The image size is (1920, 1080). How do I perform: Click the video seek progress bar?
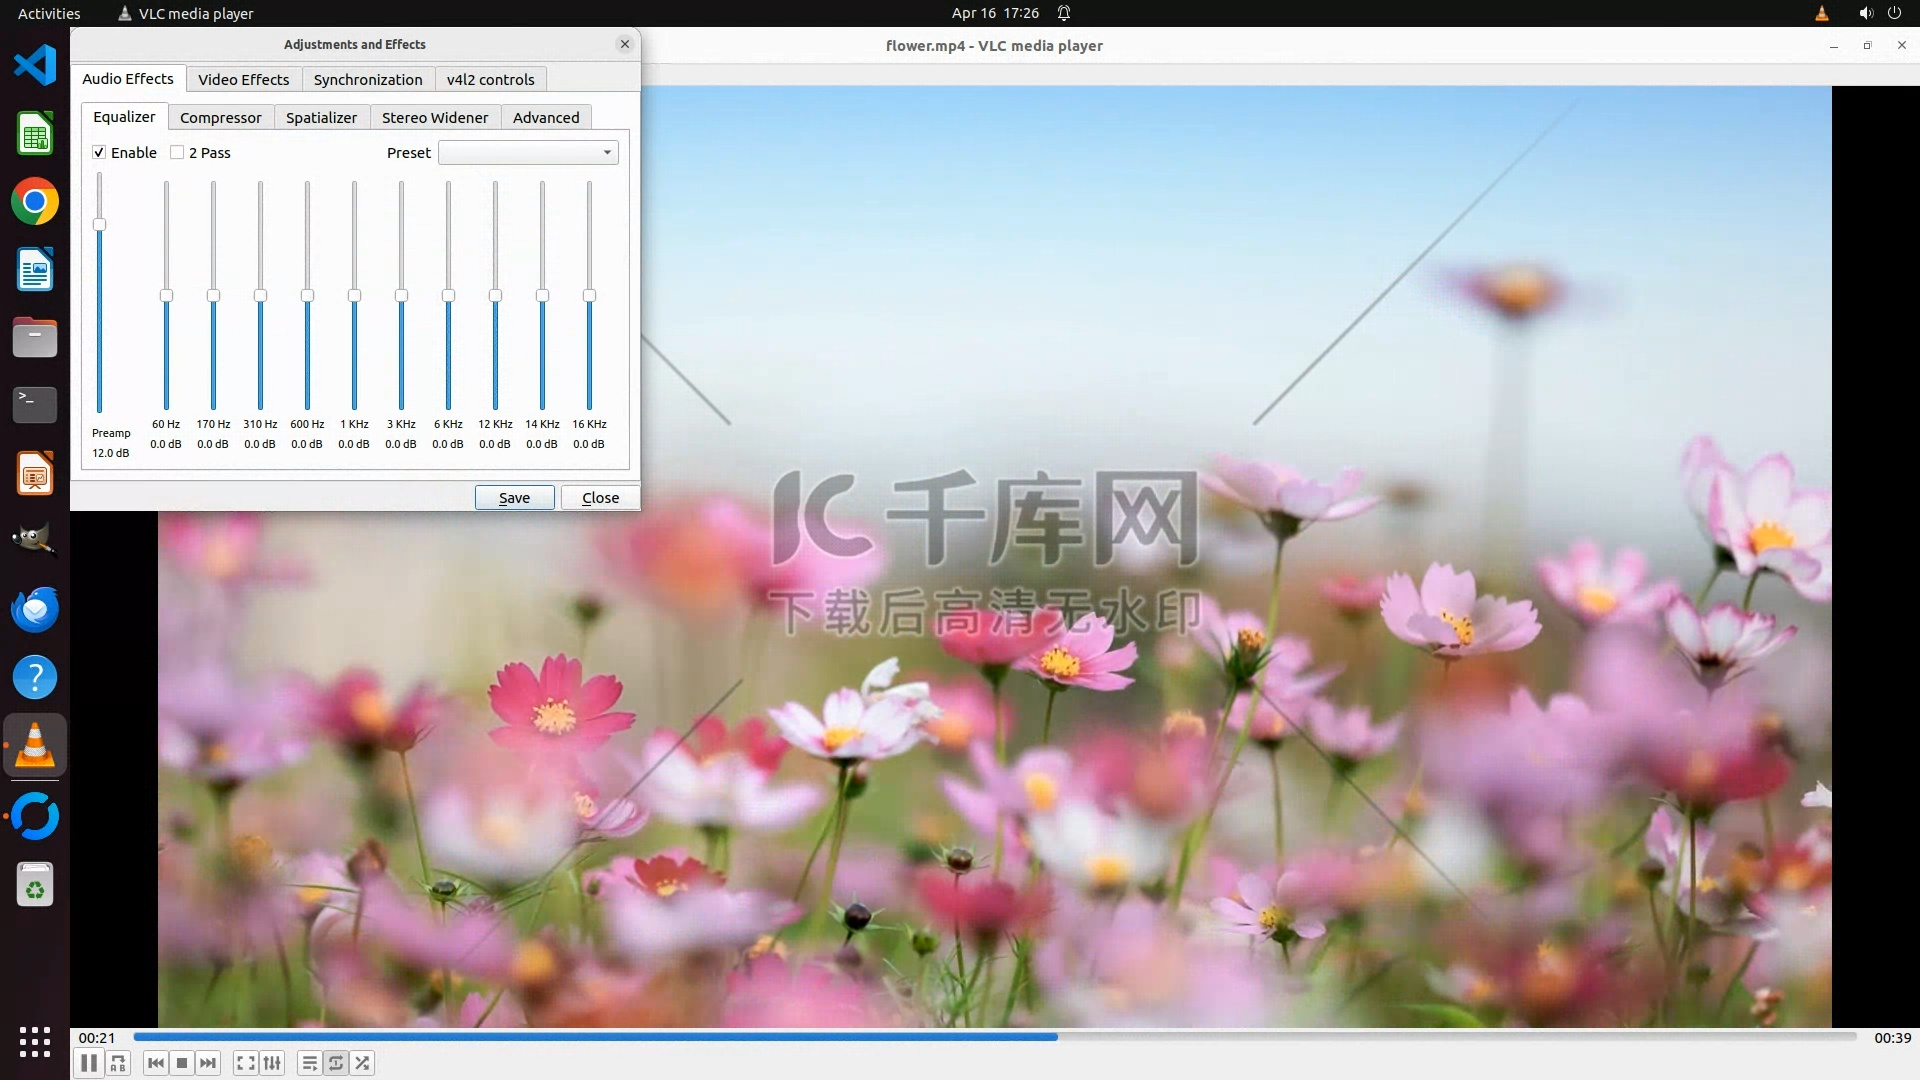(x=994, y=1037)
